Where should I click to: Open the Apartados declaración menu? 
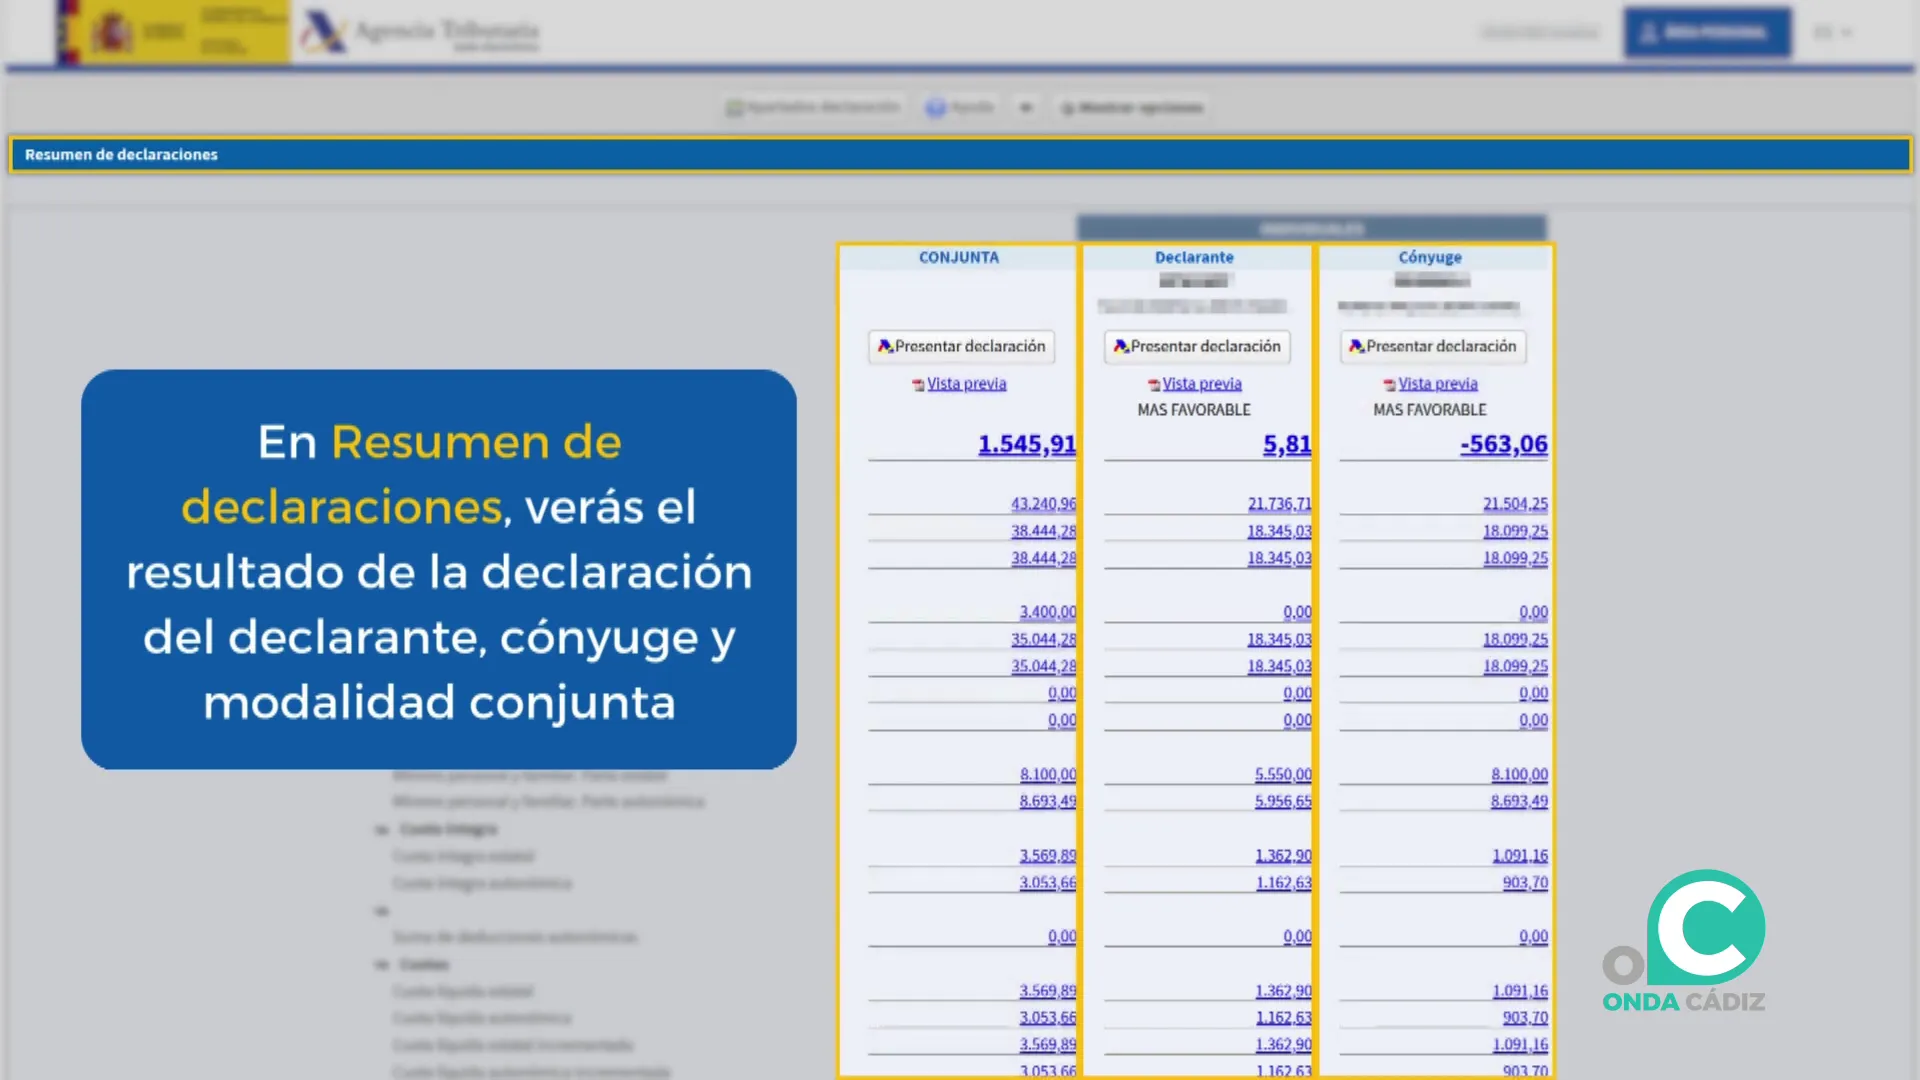(813, 107)
